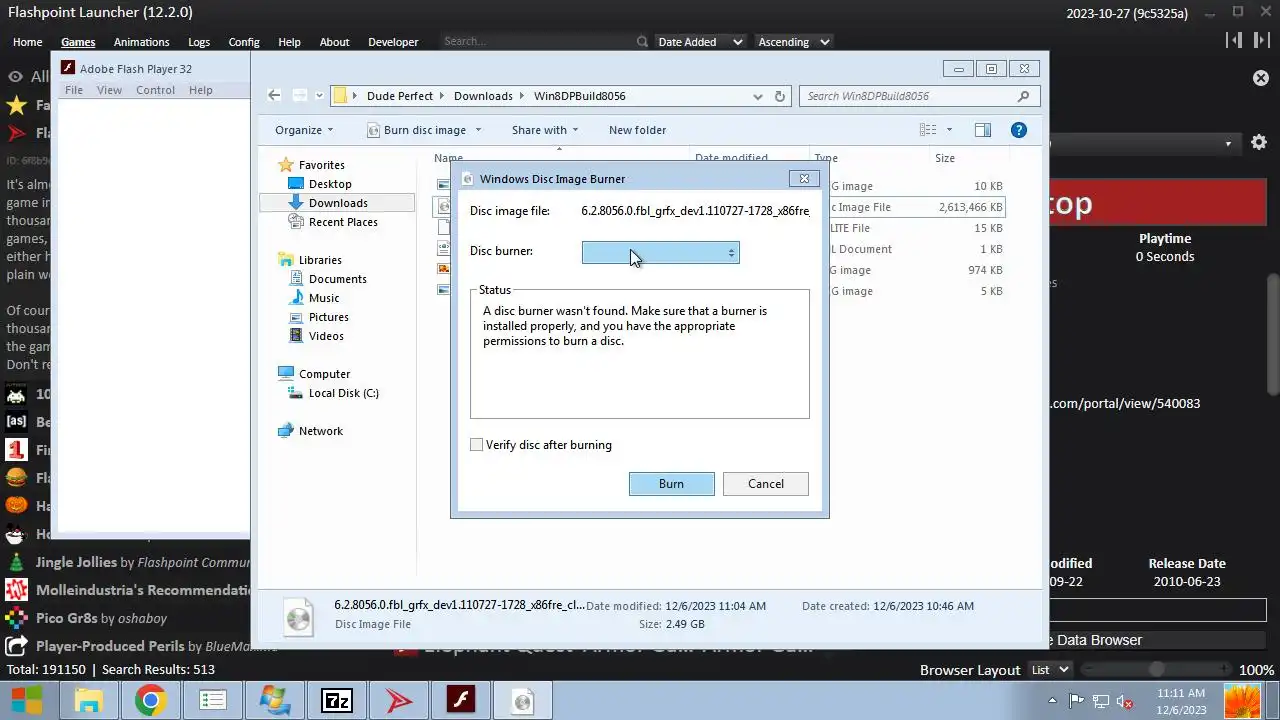
Task: Open the Disc burner dropdown
Action: click(660, 253)
